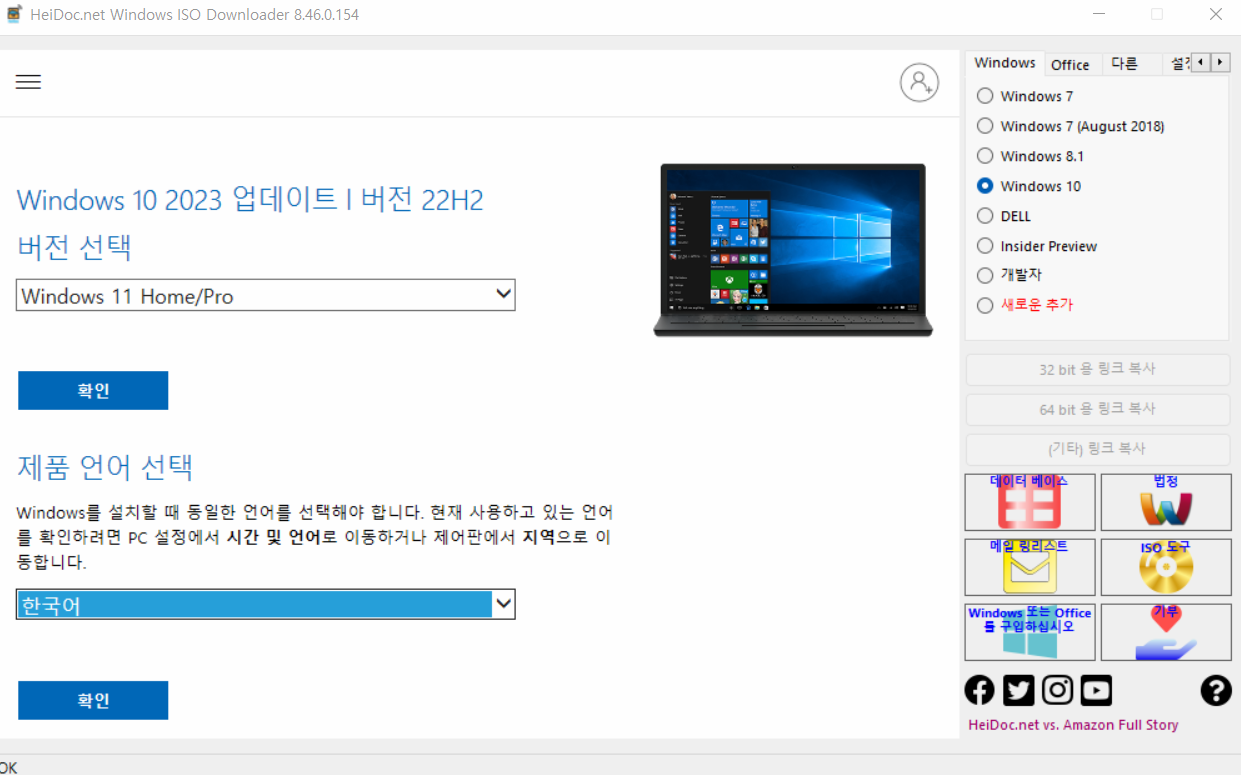Open the Instagram icon

point(1057,690)
